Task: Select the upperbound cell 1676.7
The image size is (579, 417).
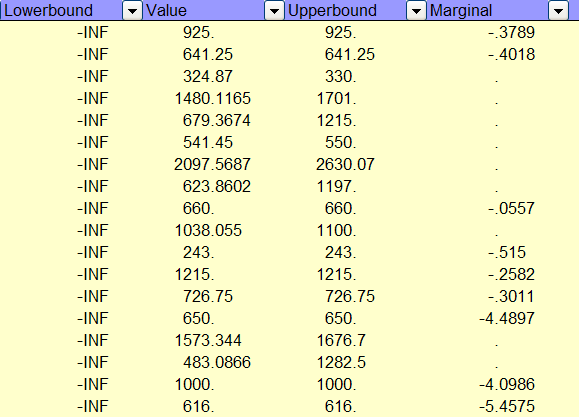Action: pyautogui.click(x=341, y=341)
